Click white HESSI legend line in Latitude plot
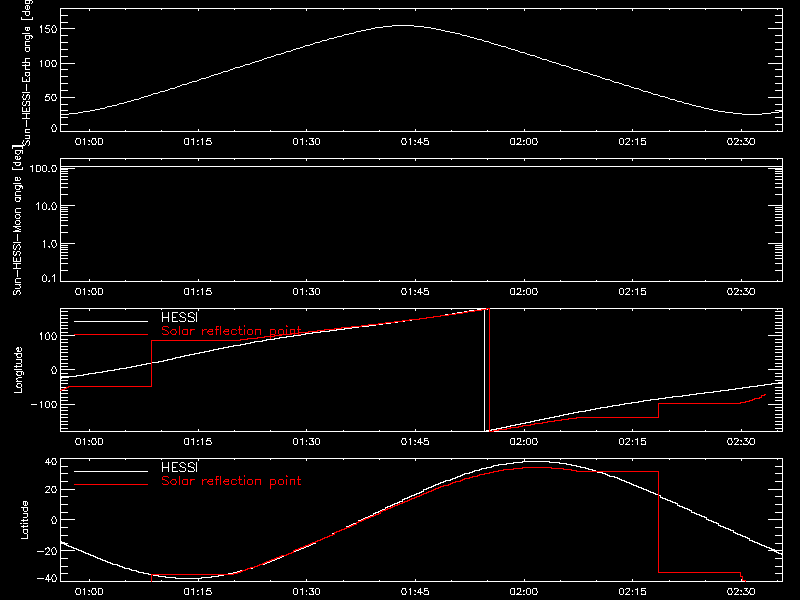The width and height of the screenshot is (800, 600). pos(111,471)
